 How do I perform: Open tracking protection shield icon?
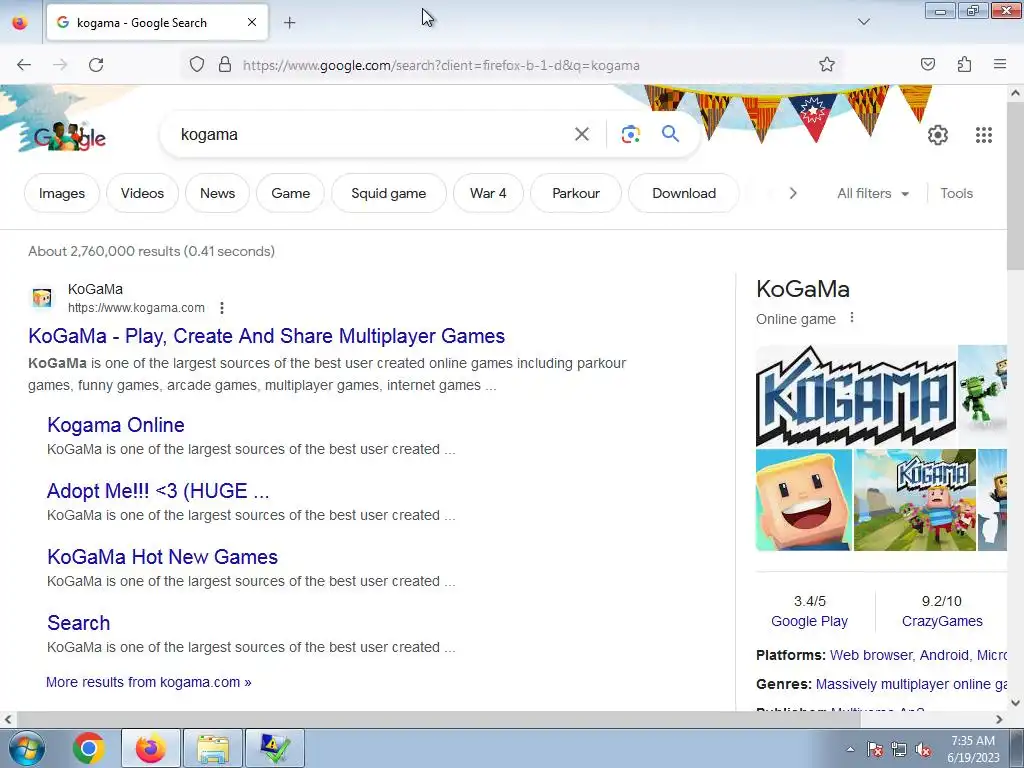click(197, 65)
